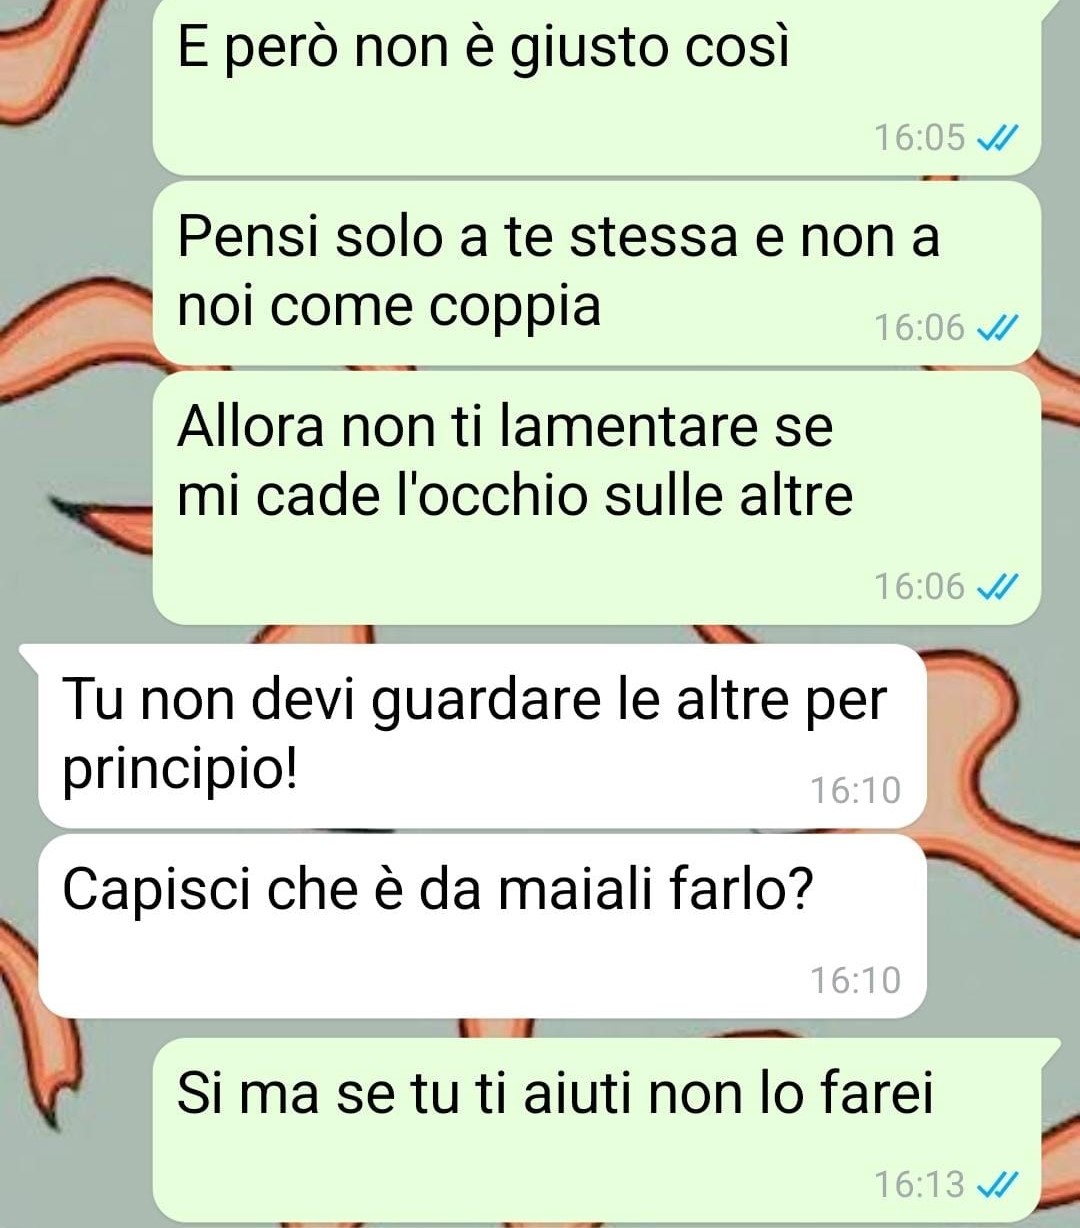Tap read ticks on 'Allora non ti lamentare' message
The width and height of the screenshot is (1080, 1228).
click(996, 586)
